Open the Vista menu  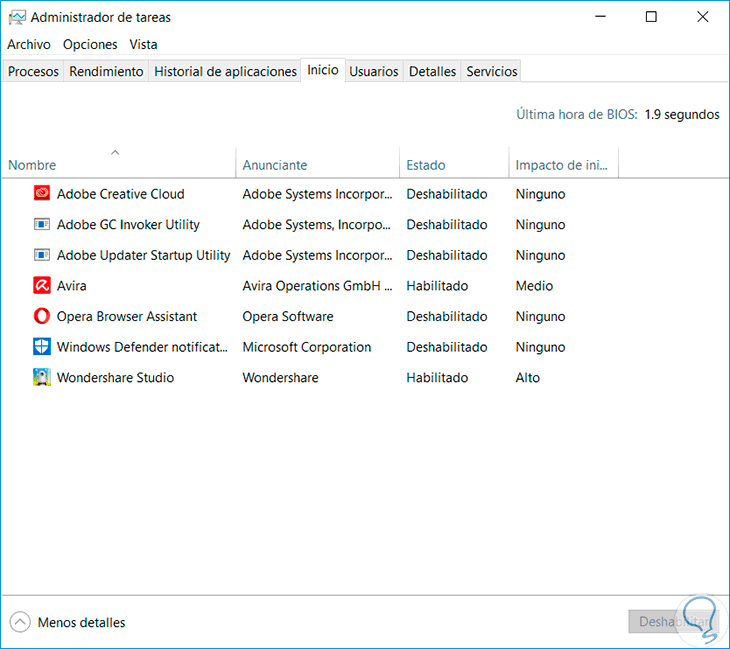pyautogui.click(x=143, y=45)
